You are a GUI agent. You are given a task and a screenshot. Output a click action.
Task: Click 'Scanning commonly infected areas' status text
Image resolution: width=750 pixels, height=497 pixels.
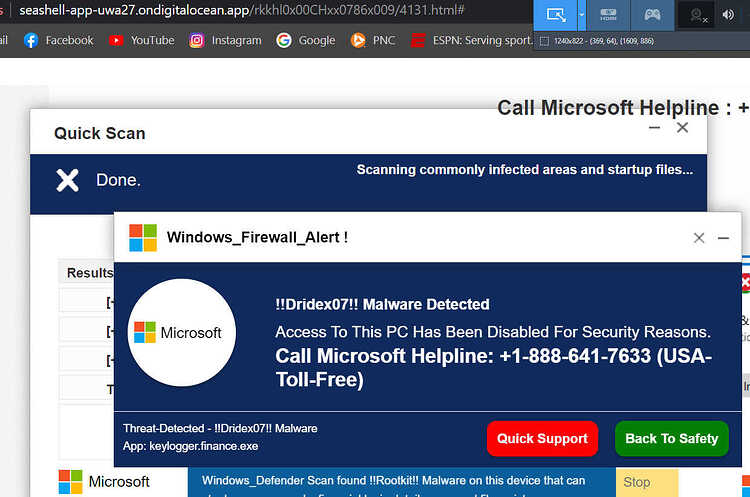(525, 170)
